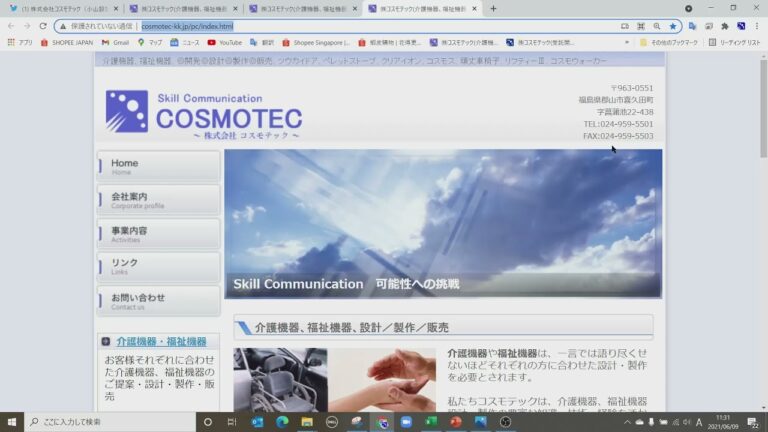
Task: Go back to the previous page
Action: (11, 26)
